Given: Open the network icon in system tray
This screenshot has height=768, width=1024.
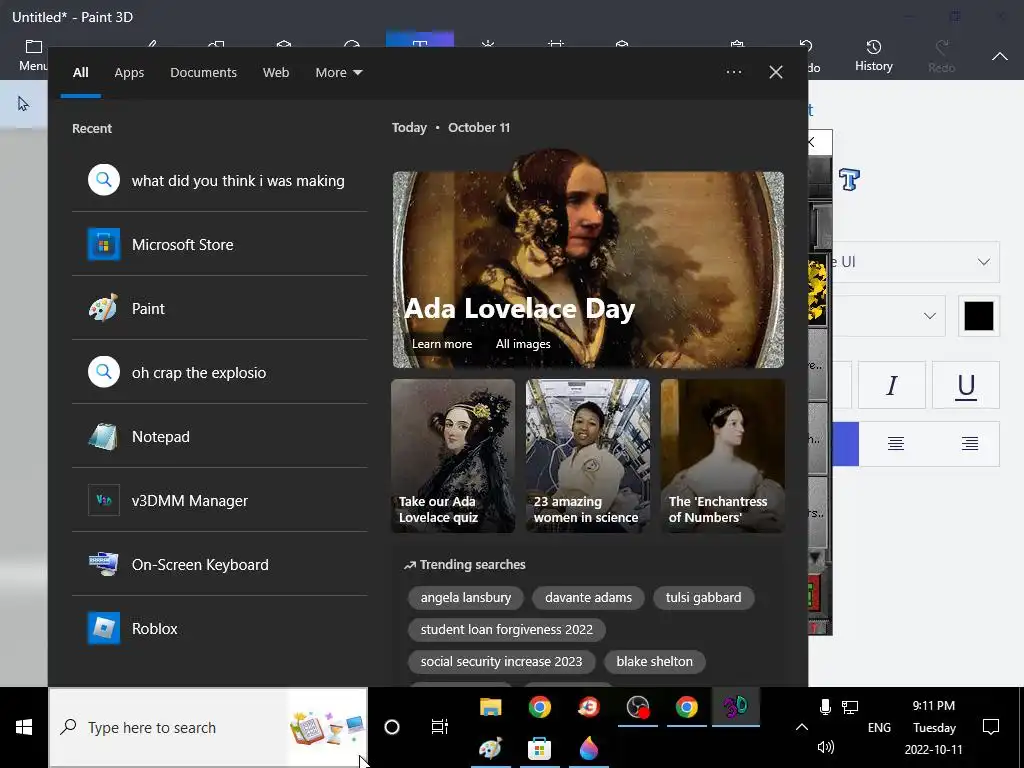Looking at the screenshot, I should (x=850, y=707).
